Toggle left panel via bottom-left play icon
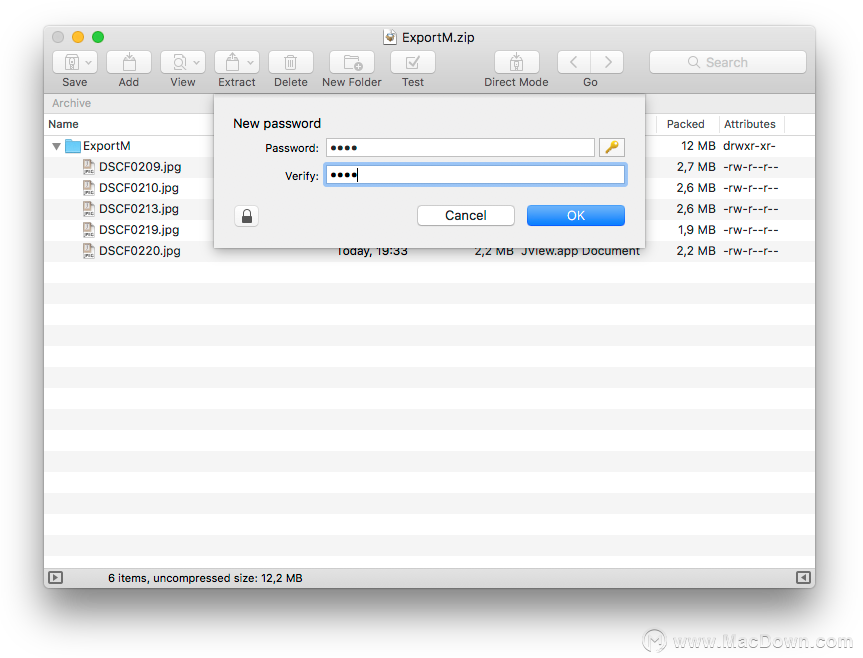The height and width of the screenshot is (658, 863). tap(56, 578)
